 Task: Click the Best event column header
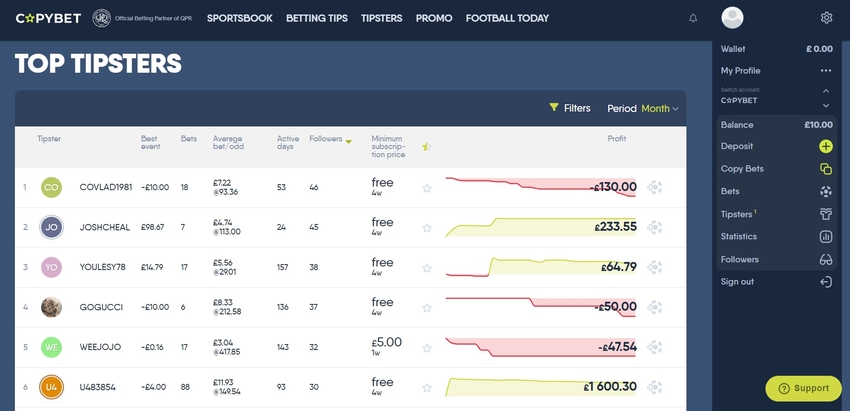pyautogui.click(x=151, y=143)
